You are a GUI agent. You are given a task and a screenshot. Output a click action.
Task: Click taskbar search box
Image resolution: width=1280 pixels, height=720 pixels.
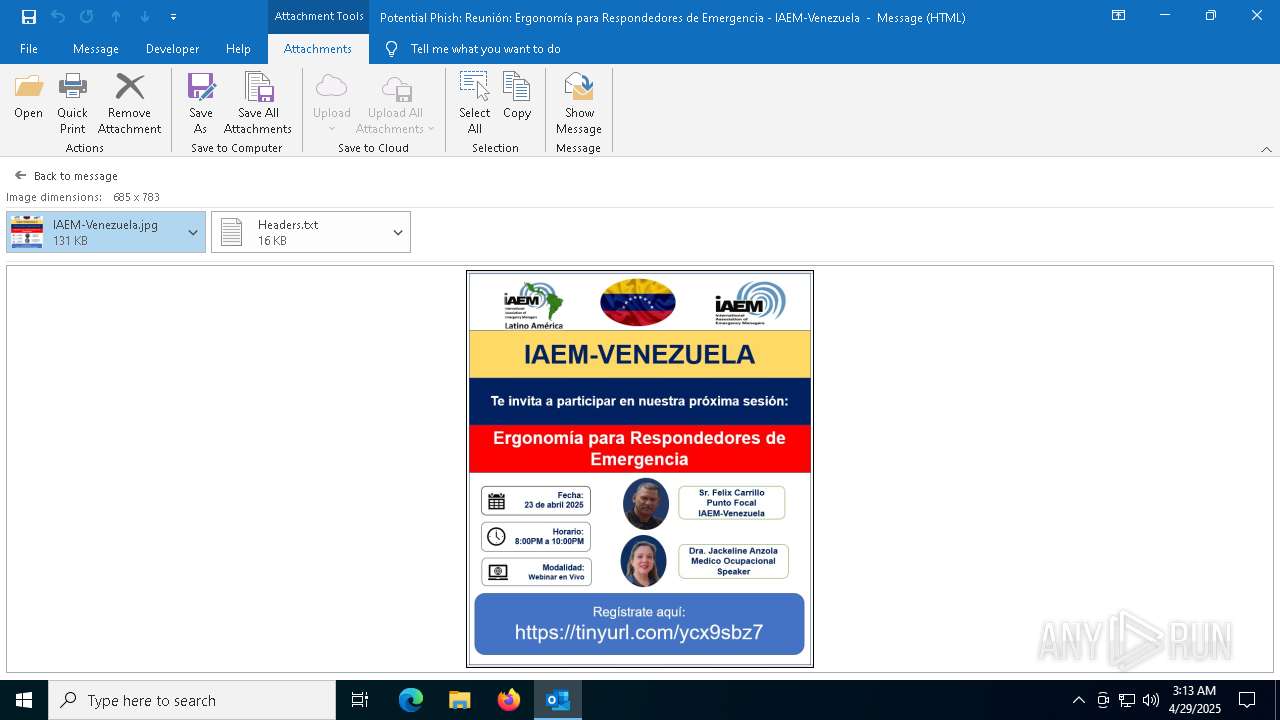[192, 700]
